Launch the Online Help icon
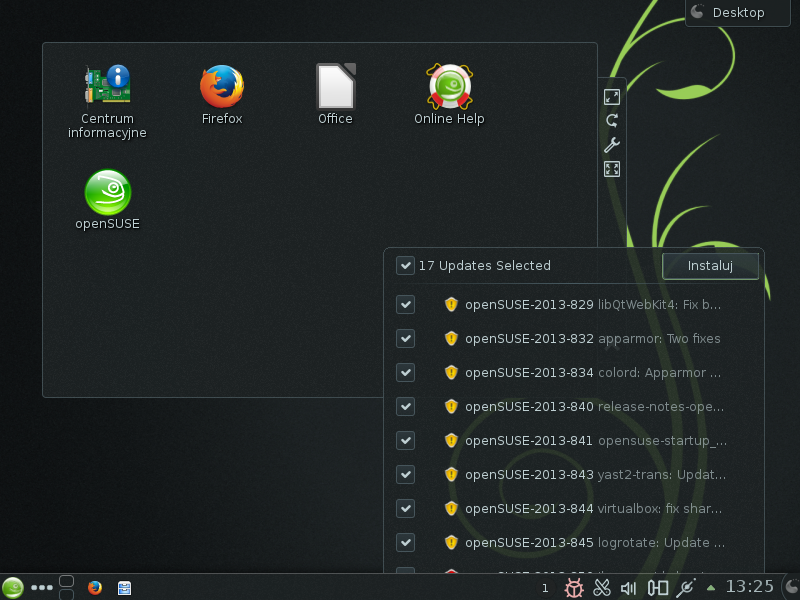The width and height of the screenshot is (800, 600). [449, 88]
